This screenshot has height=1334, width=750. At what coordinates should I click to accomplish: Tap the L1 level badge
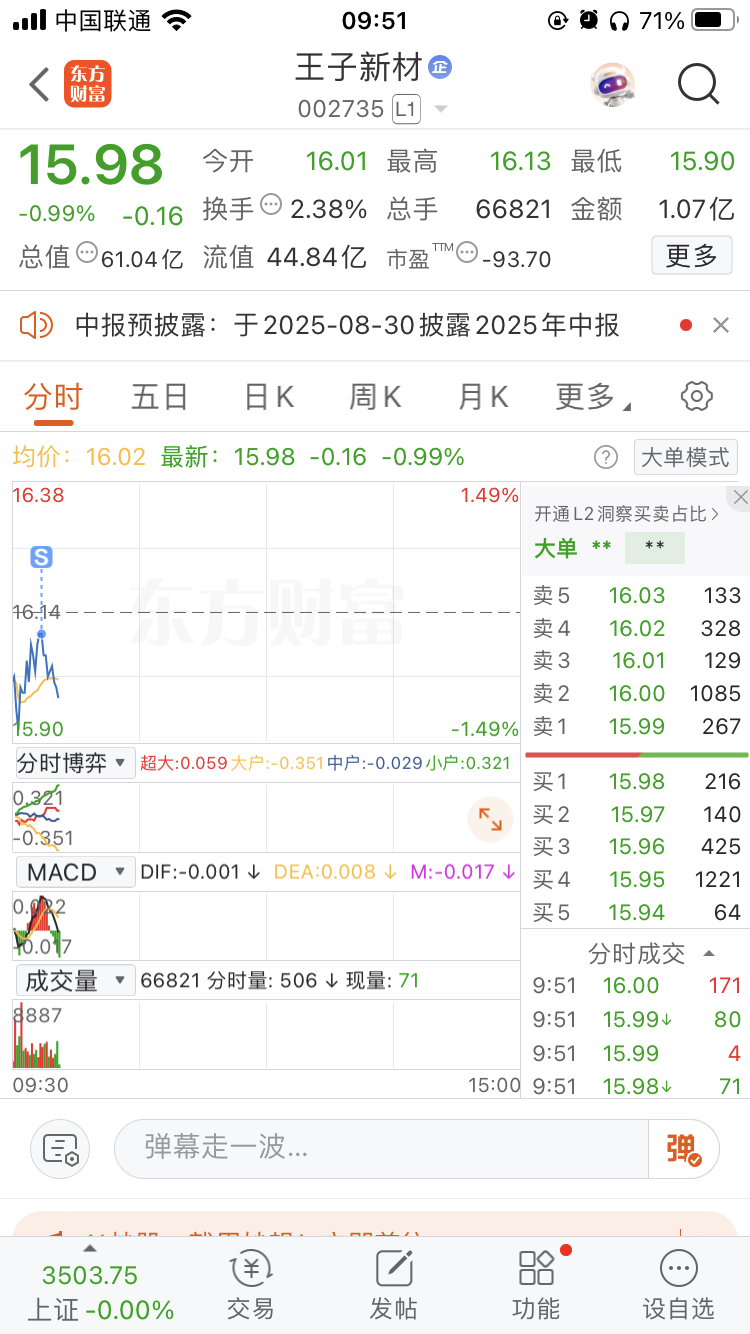[x=405, y=108]
